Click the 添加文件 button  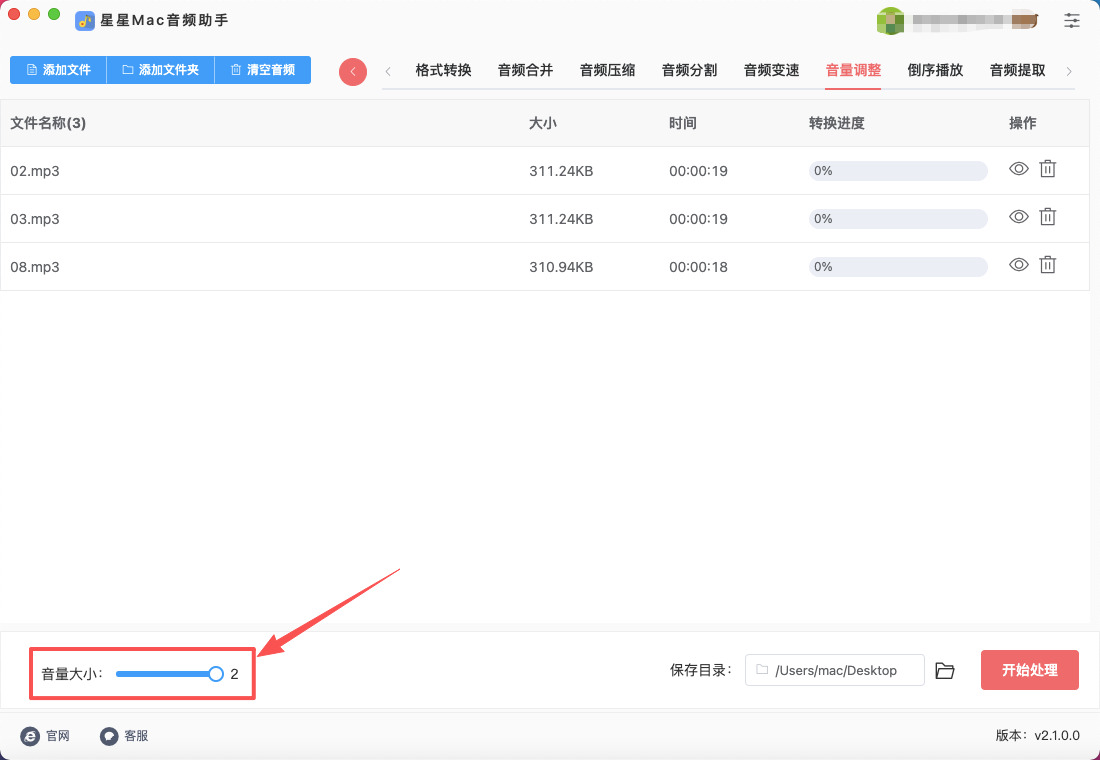(58, 70)
